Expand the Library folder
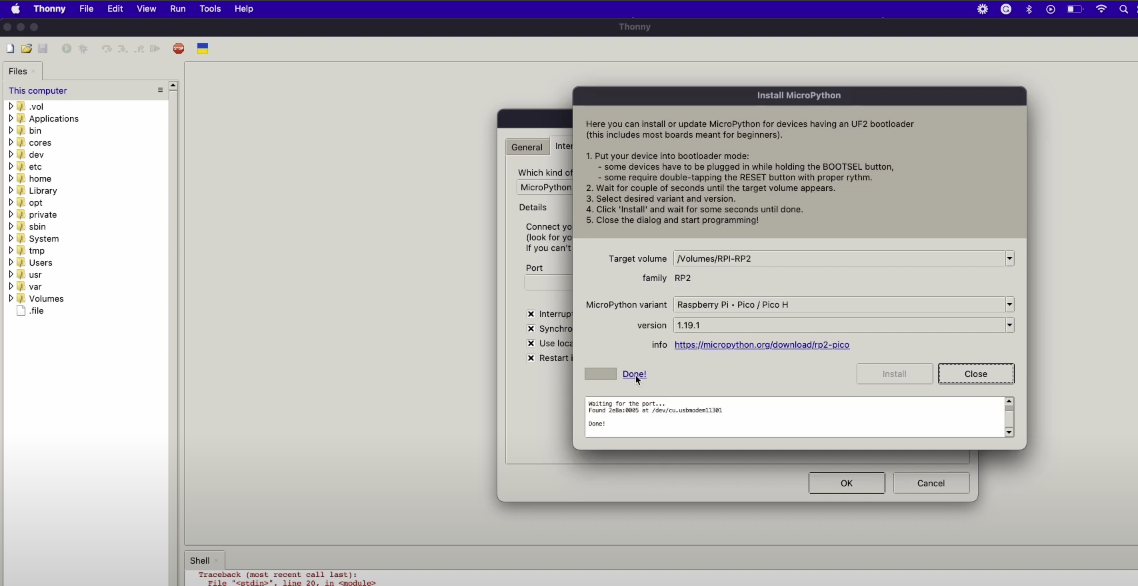This screenshot has width=1138, height=586. coord(11,190)
